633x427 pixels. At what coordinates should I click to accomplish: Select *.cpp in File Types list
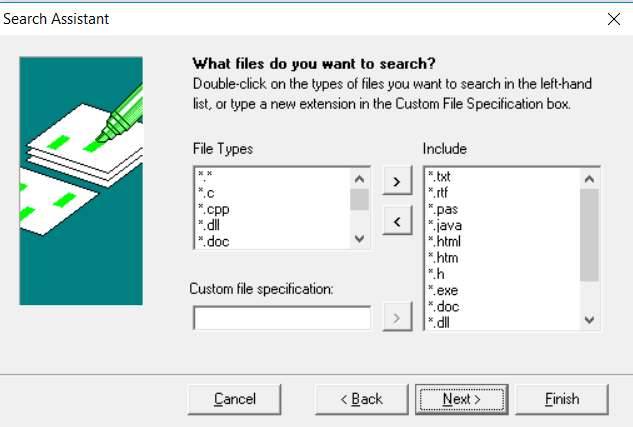pyautogui.click(x=214, y=208)
